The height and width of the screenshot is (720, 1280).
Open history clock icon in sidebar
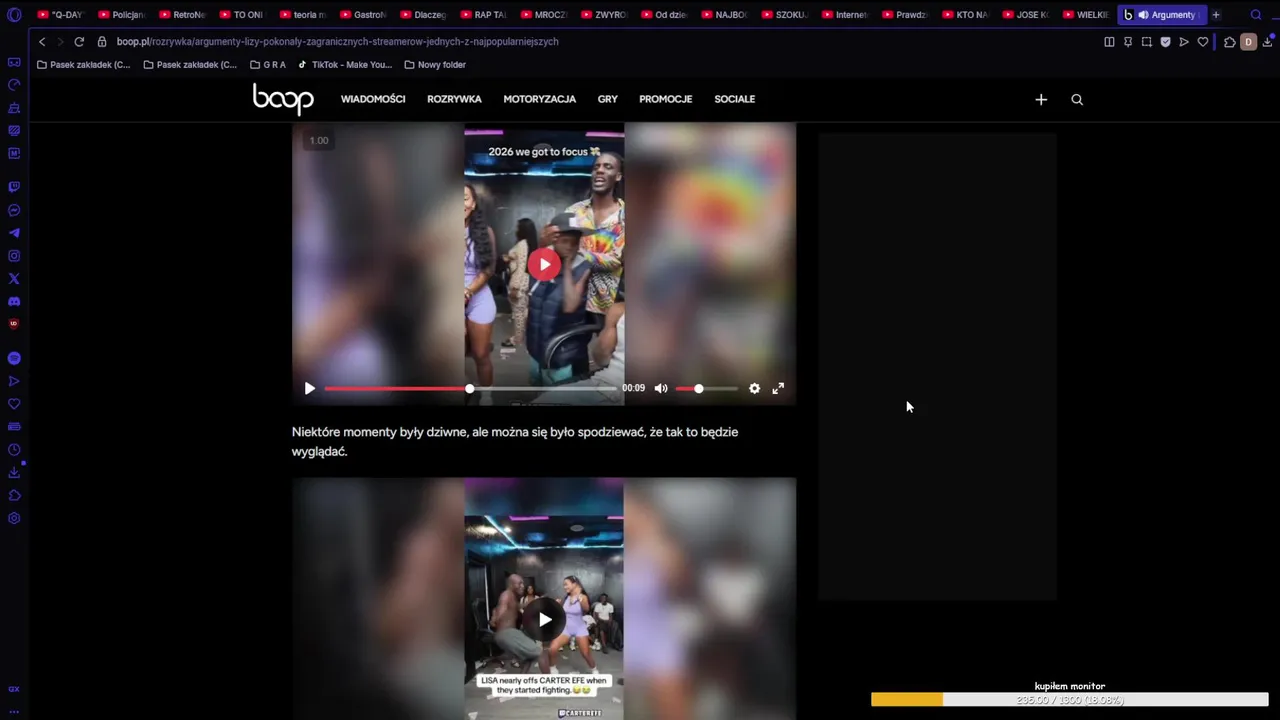14,450
